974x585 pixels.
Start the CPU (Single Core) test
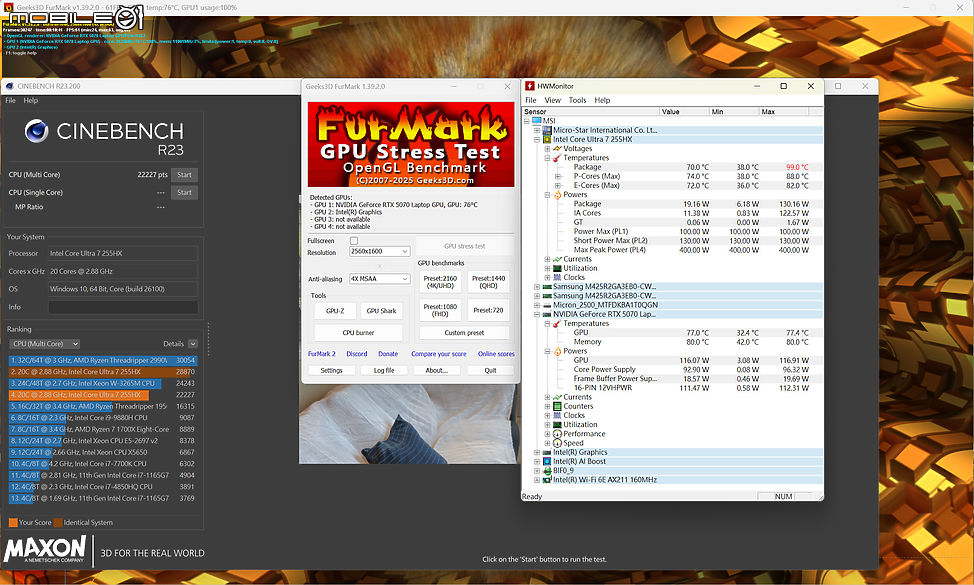[x=184, y=193]
